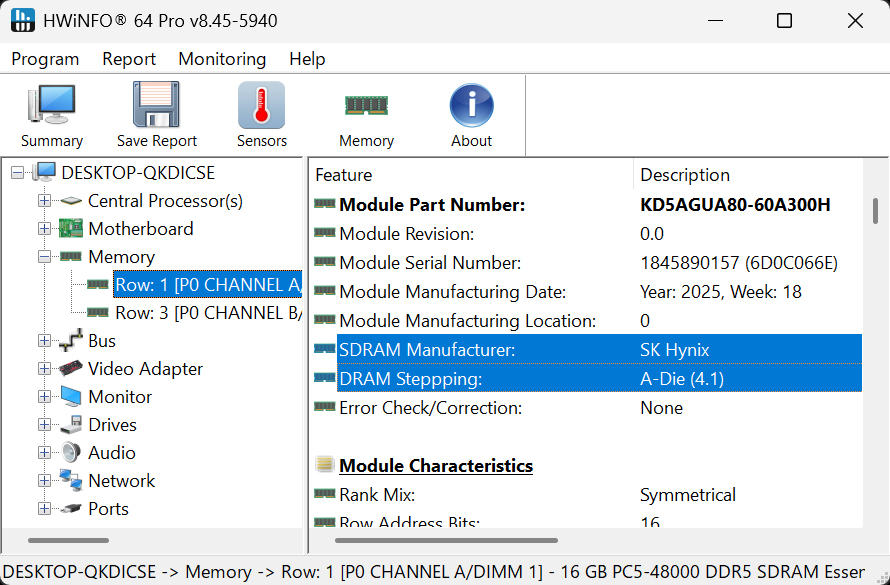Open the Program menu
This screenshot has height=585, width=890.
click(45, 59)
